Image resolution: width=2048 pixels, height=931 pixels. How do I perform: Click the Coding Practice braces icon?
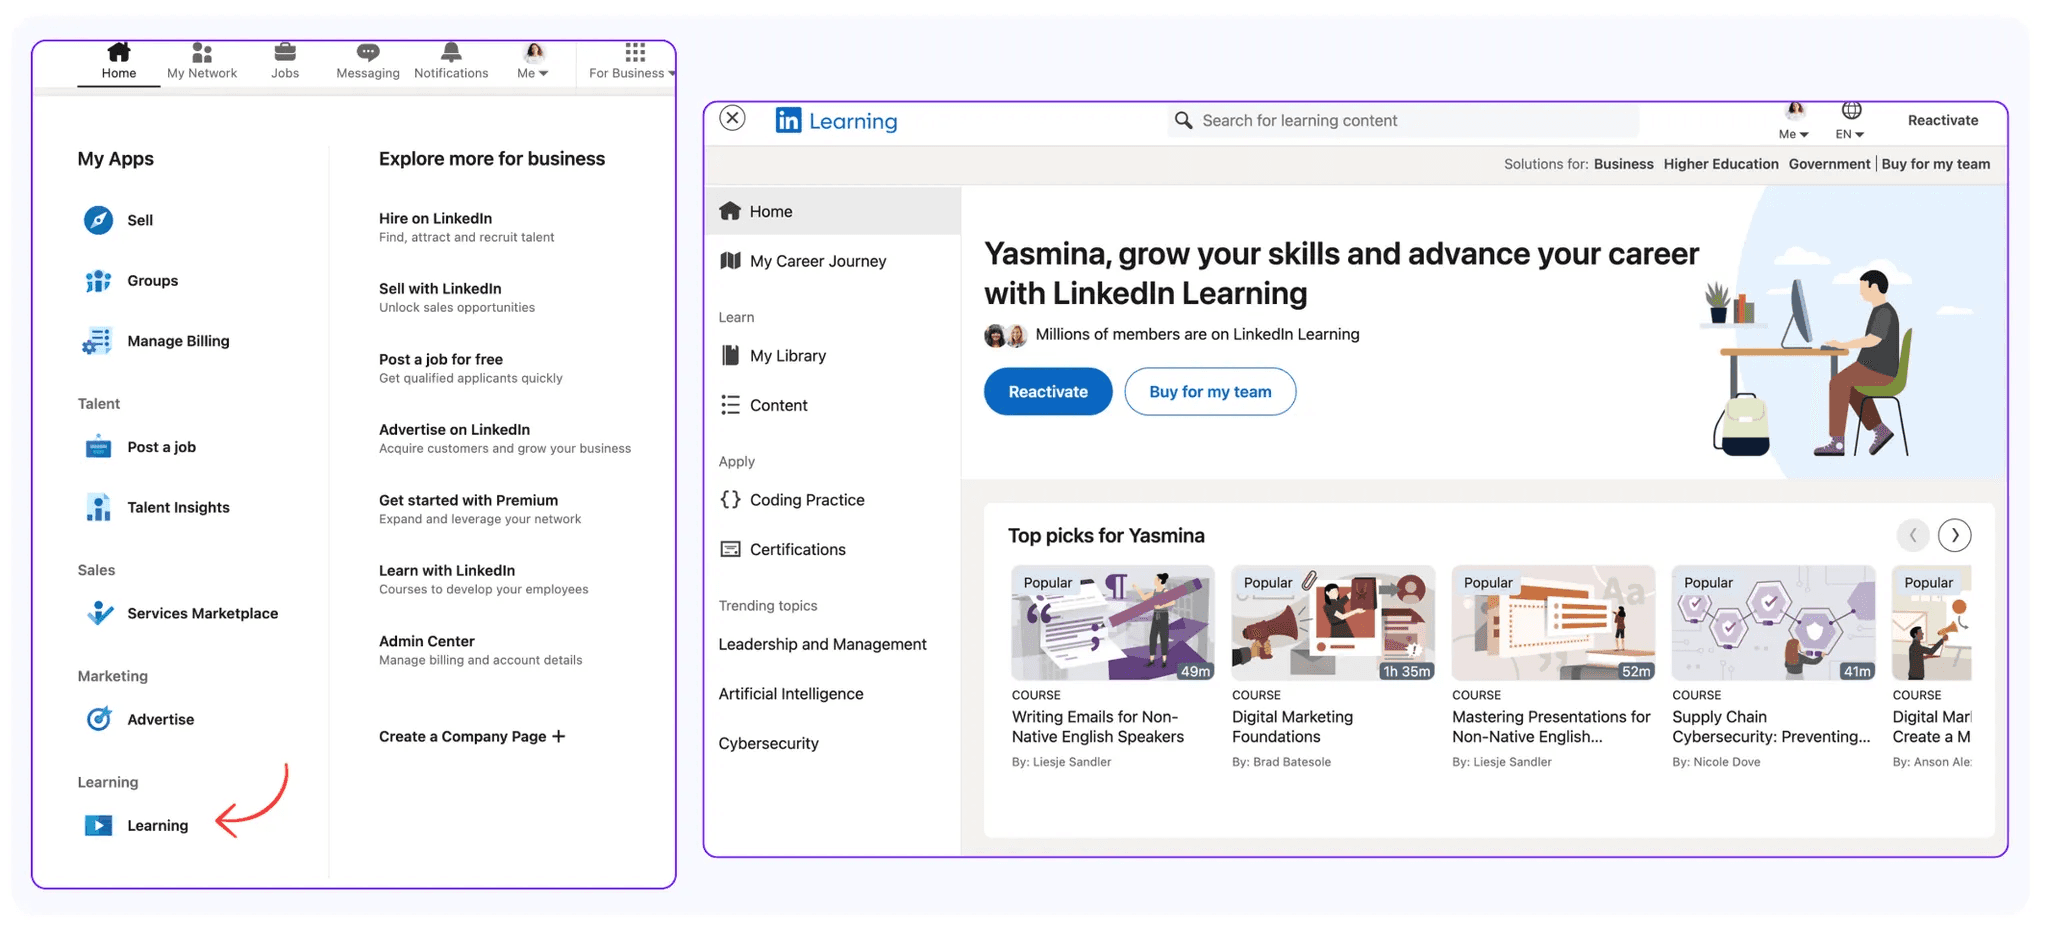tap(731, 500)
